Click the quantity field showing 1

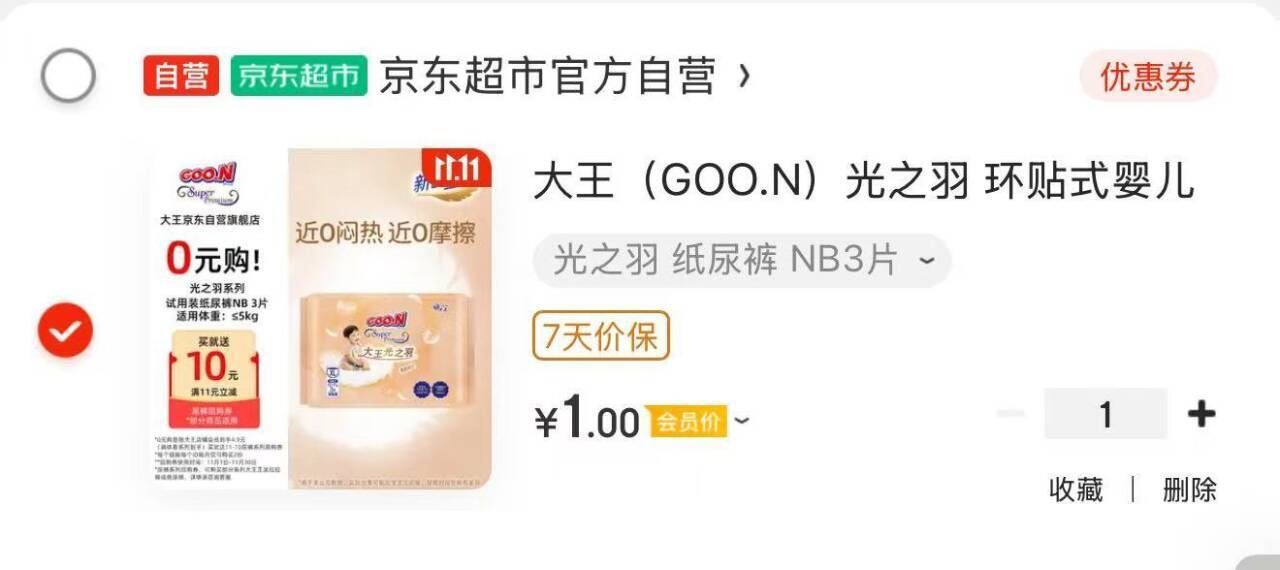[x=1105, y=413]
